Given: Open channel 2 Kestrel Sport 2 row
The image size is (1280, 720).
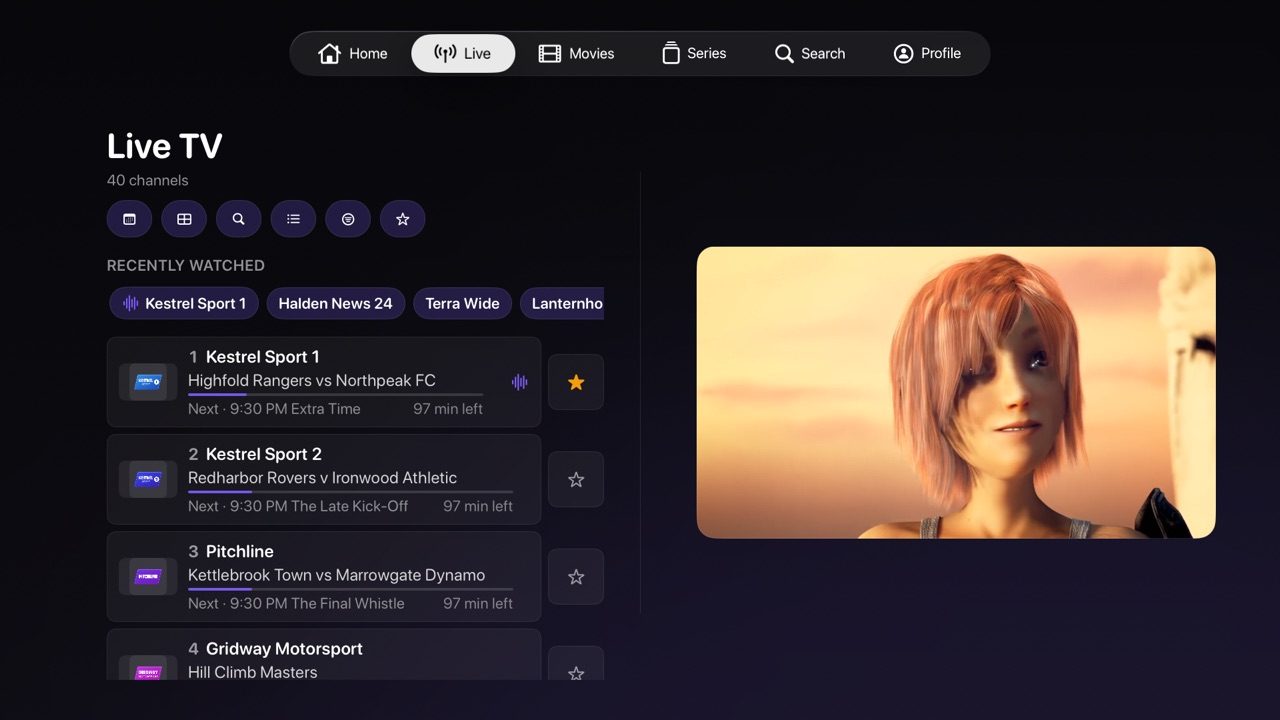Looking at the screenshot, I should click(324, 480).
